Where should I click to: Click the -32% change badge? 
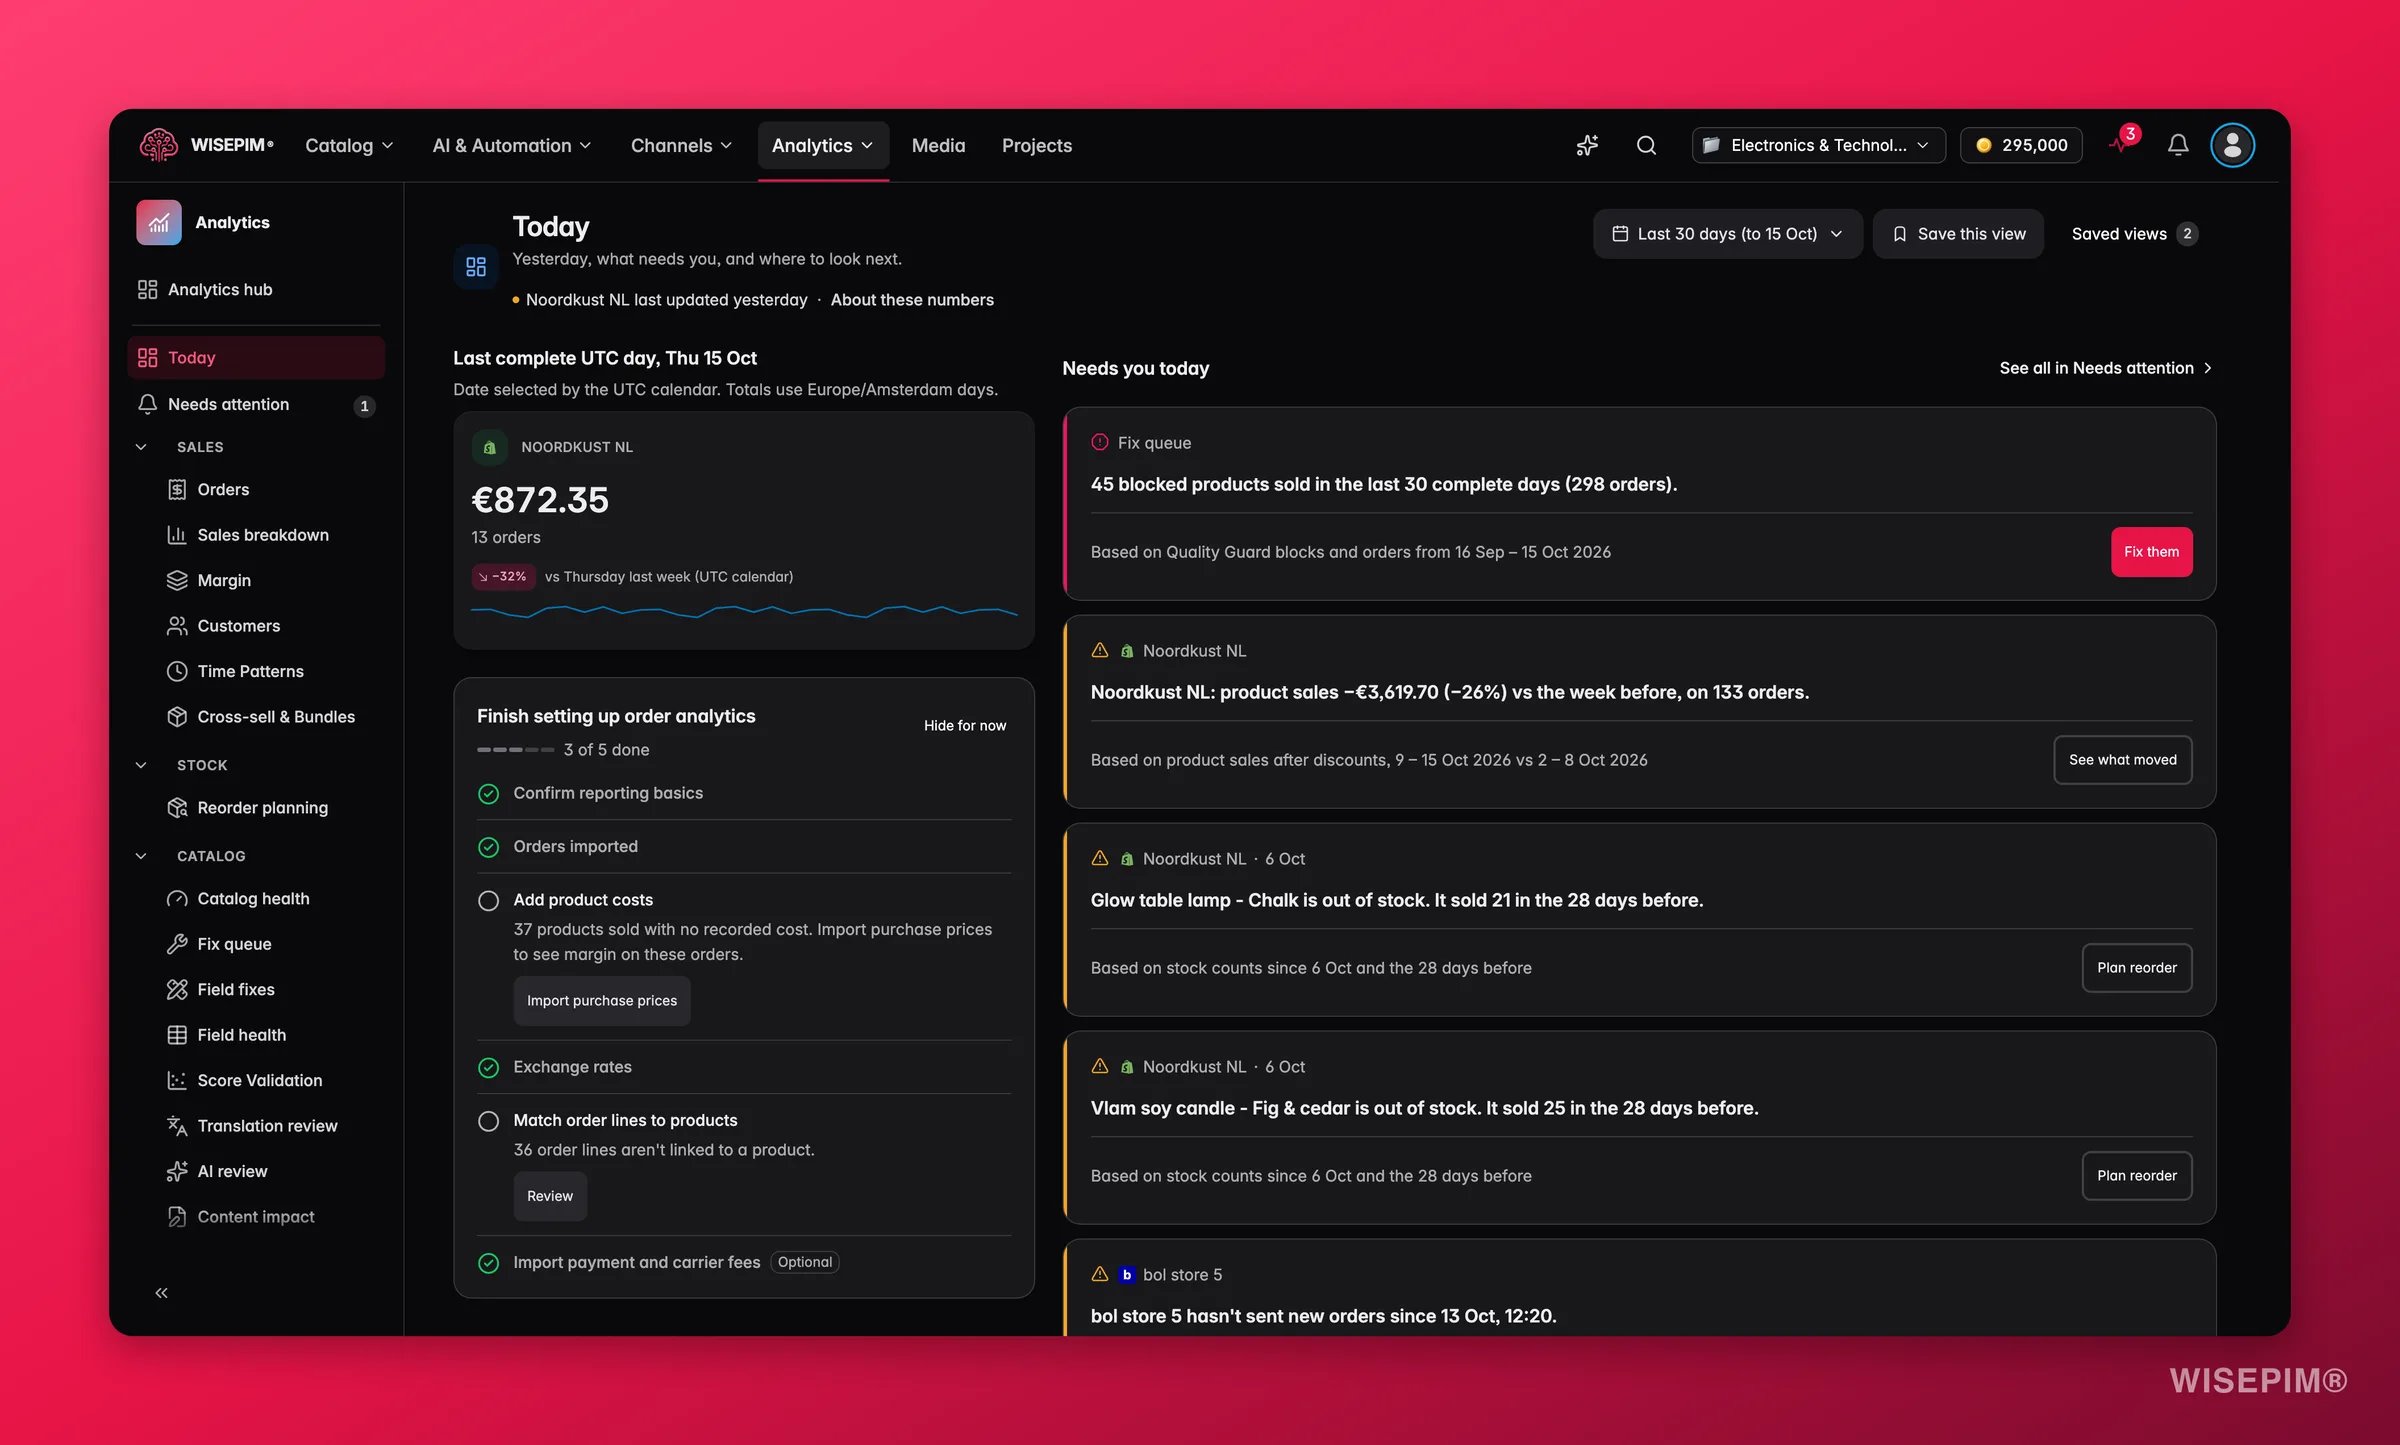504,577
